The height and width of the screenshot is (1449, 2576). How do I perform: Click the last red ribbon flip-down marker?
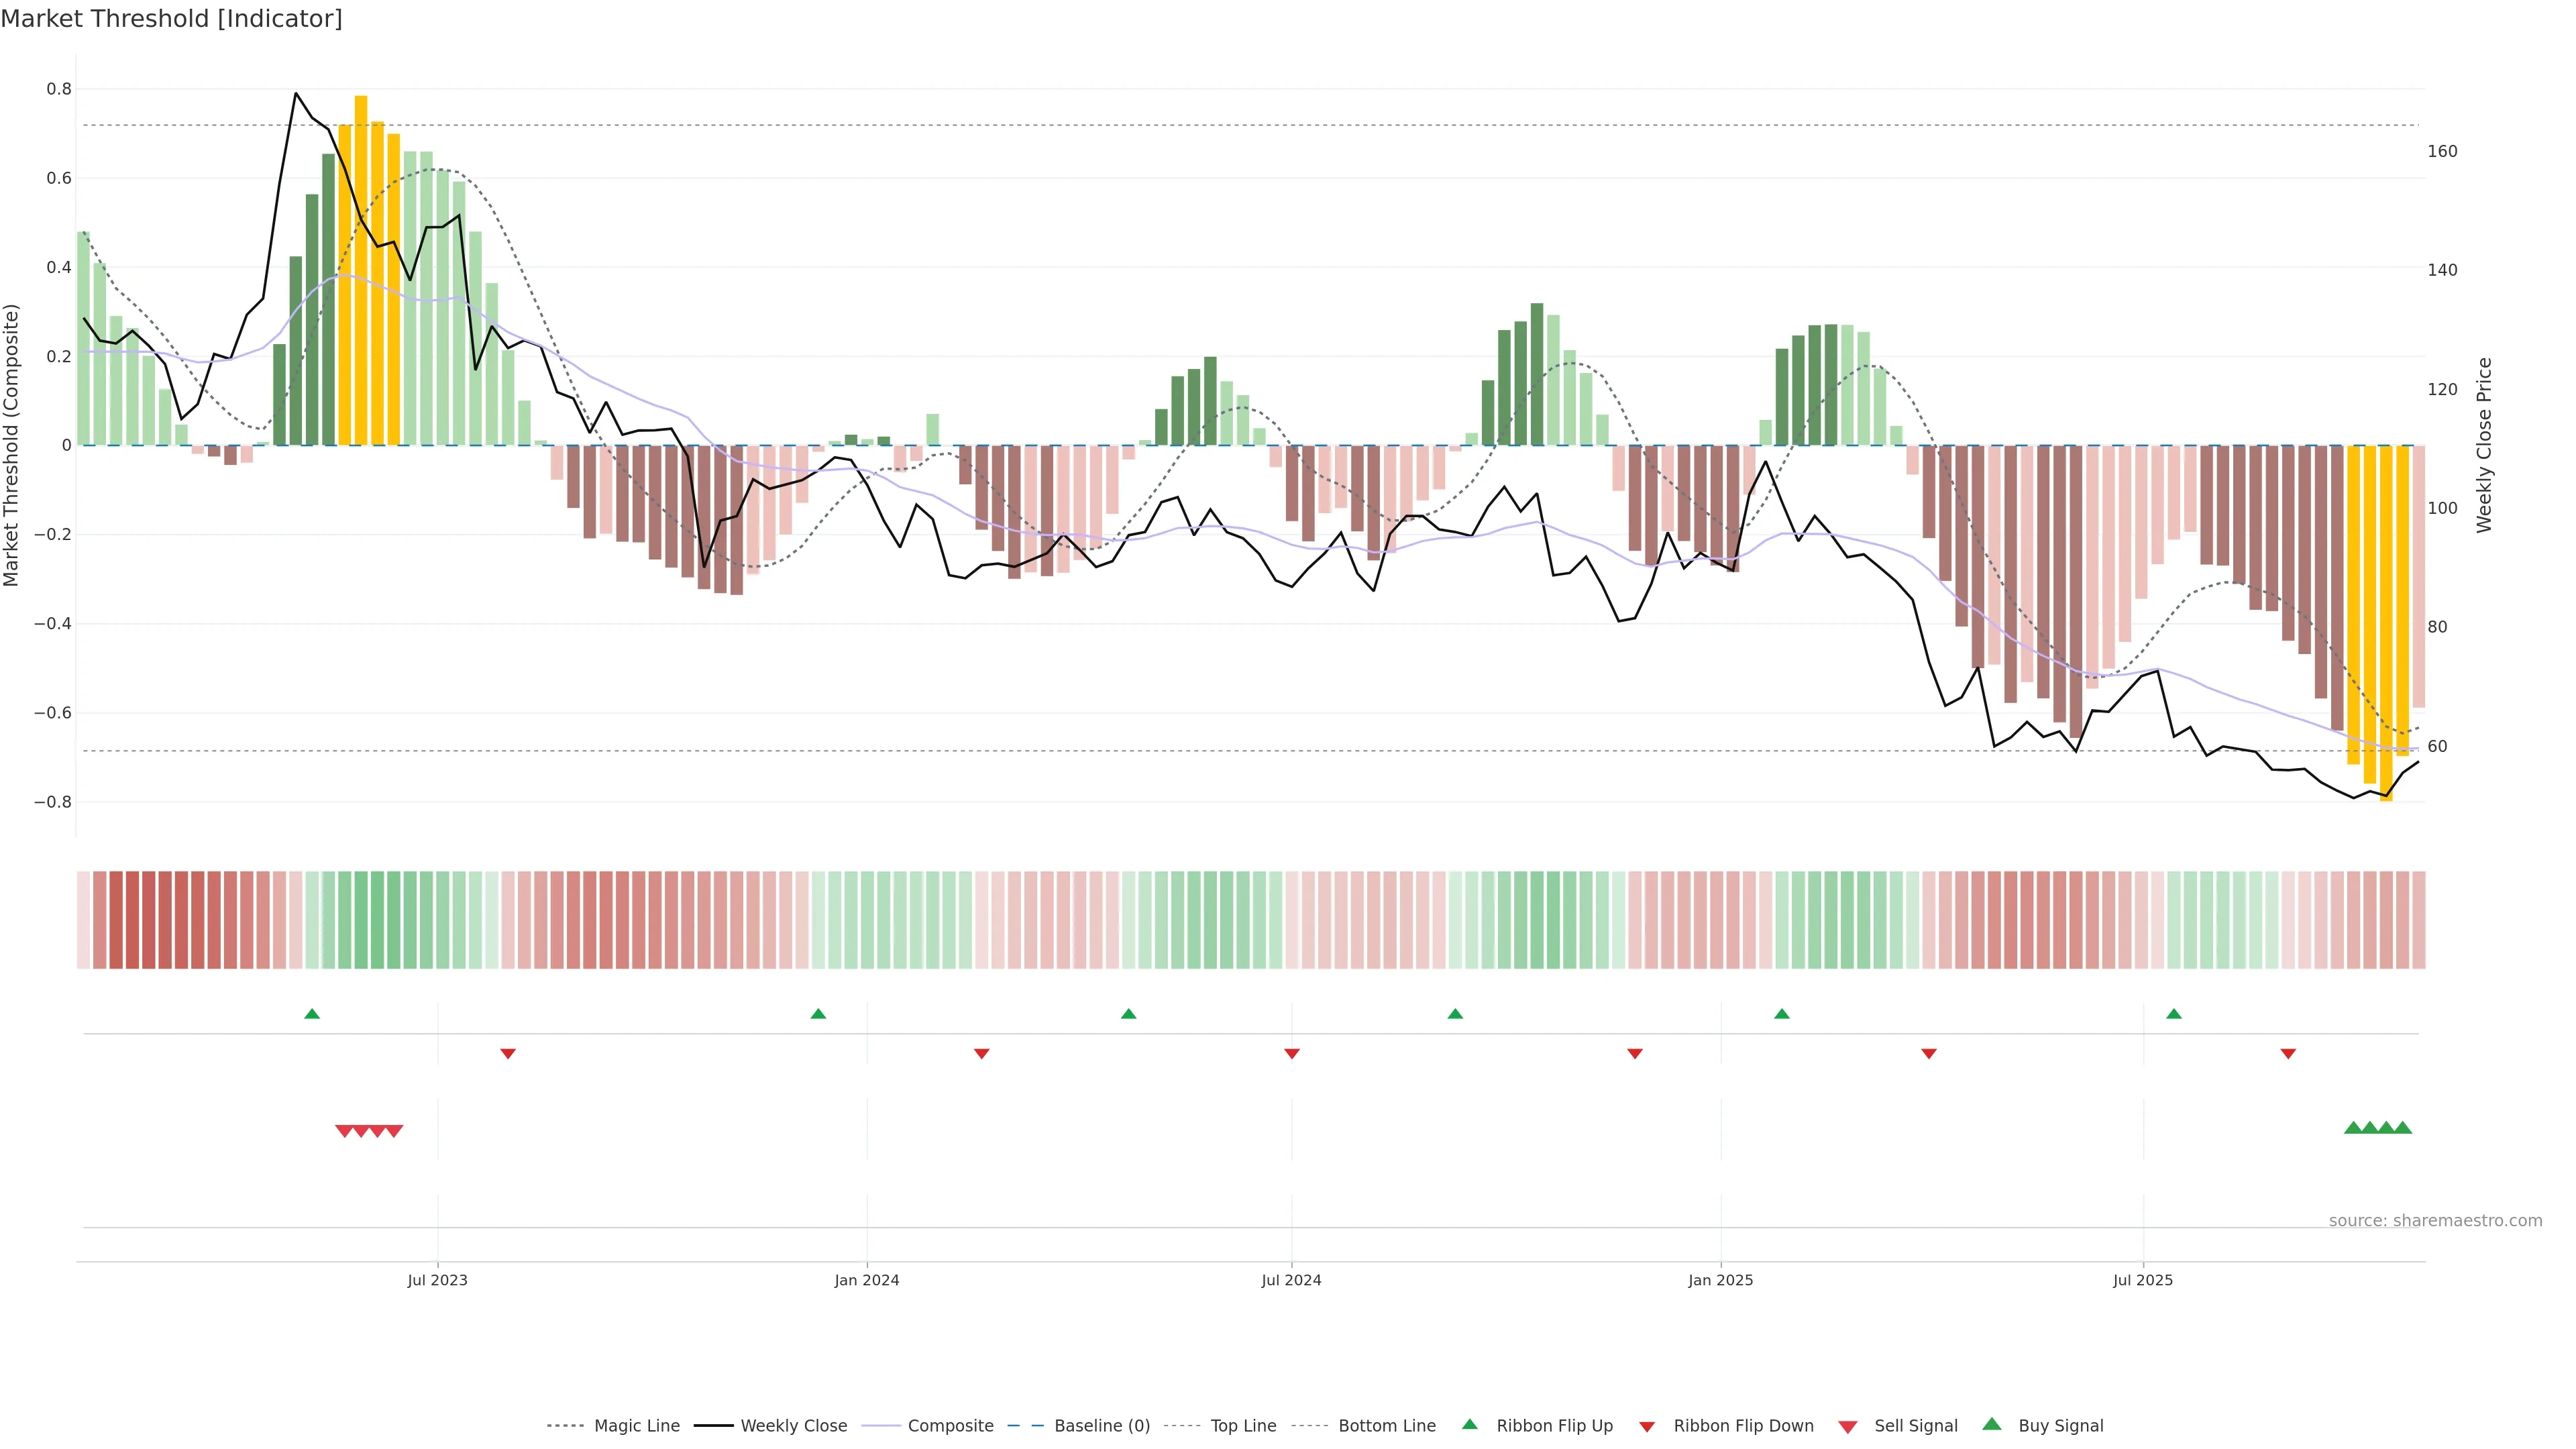tap(2288, 1054)
